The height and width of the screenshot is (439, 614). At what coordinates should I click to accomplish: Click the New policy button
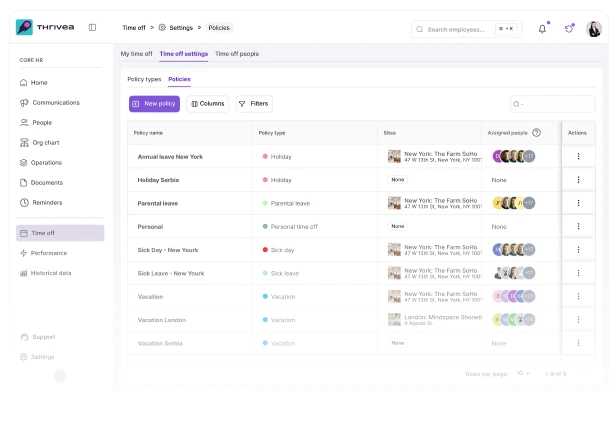click(x=154, y=104)
